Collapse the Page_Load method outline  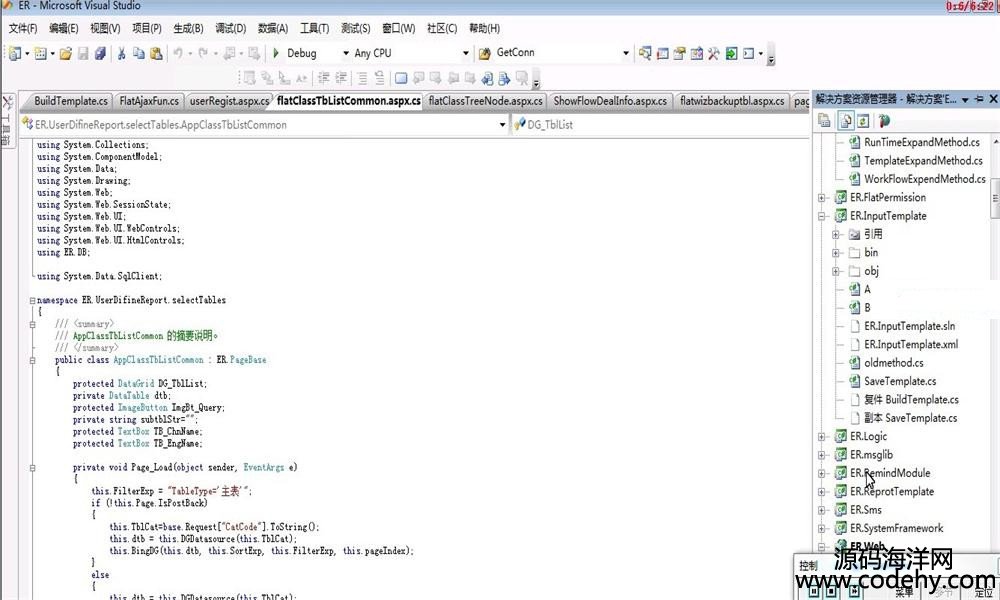pos(32,467)
